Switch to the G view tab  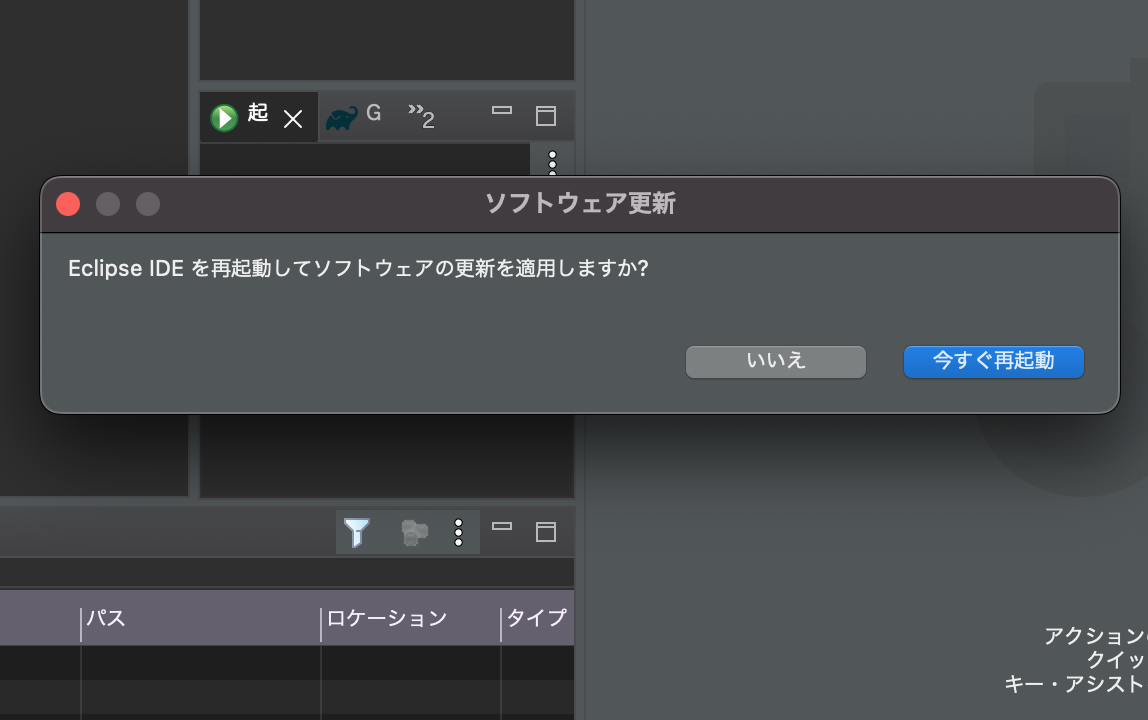[x=375, y=114]
